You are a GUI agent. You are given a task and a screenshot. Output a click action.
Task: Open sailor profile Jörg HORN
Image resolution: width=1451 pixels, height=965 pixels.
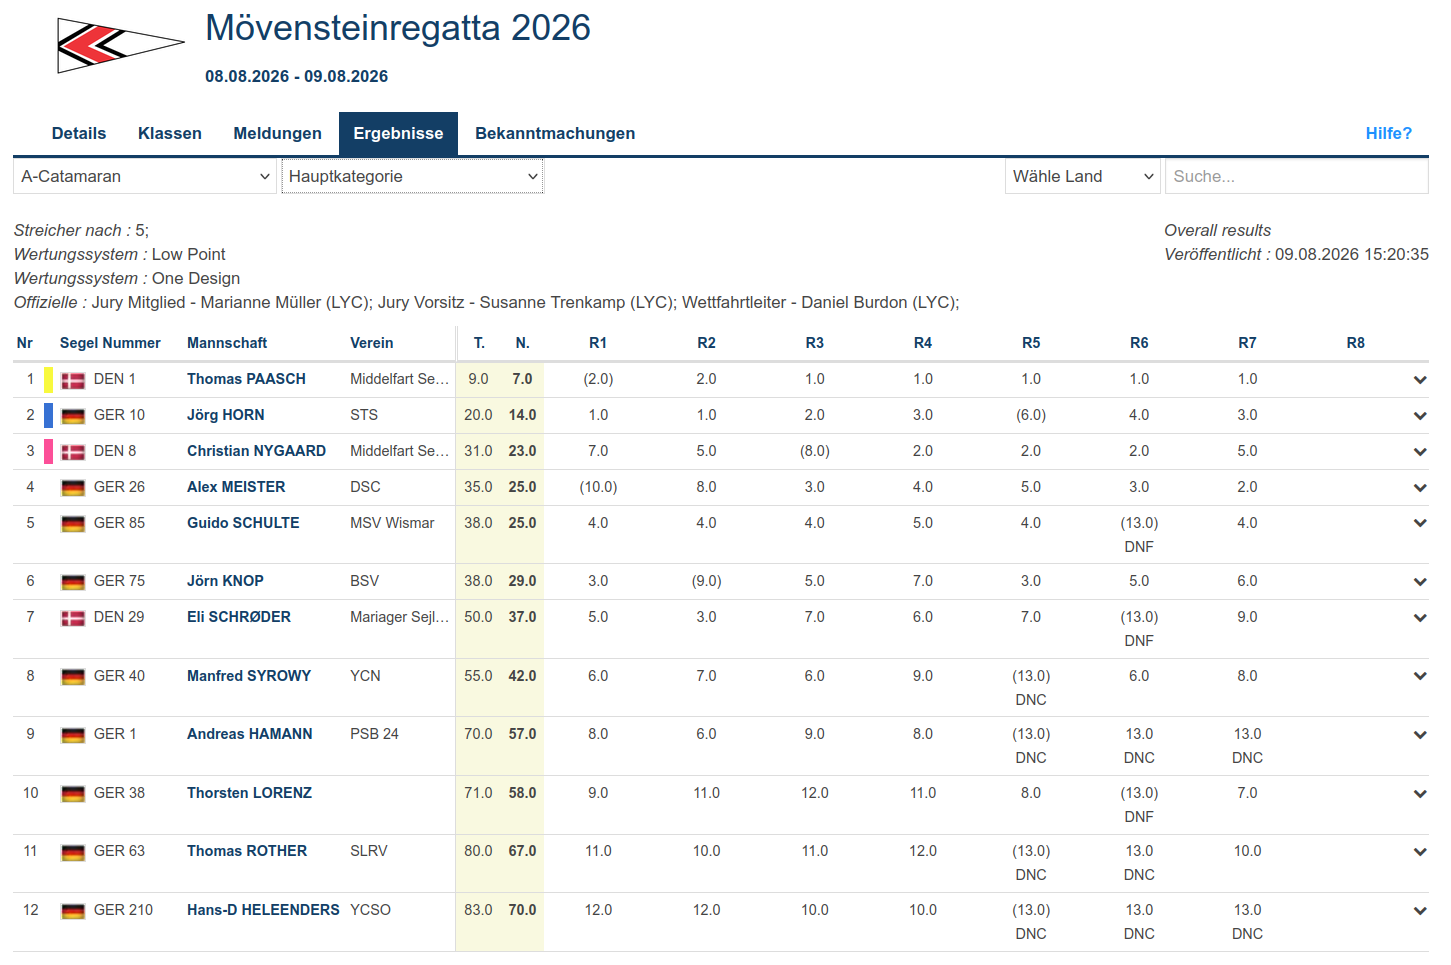click(x=226, y=415)
